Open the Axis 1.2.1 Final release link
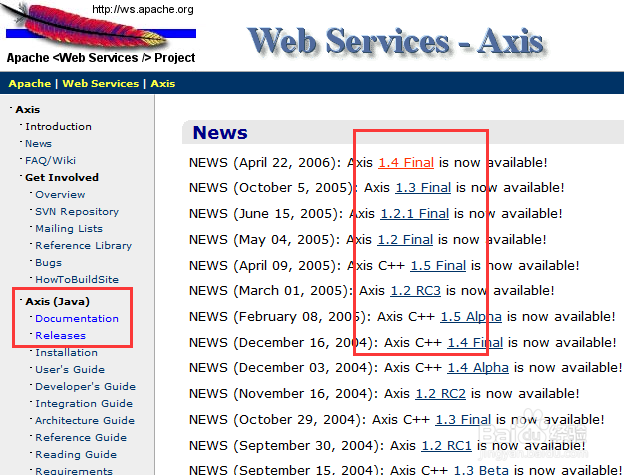This screenshot has width=624, height=475. click(x=415, y=214)
